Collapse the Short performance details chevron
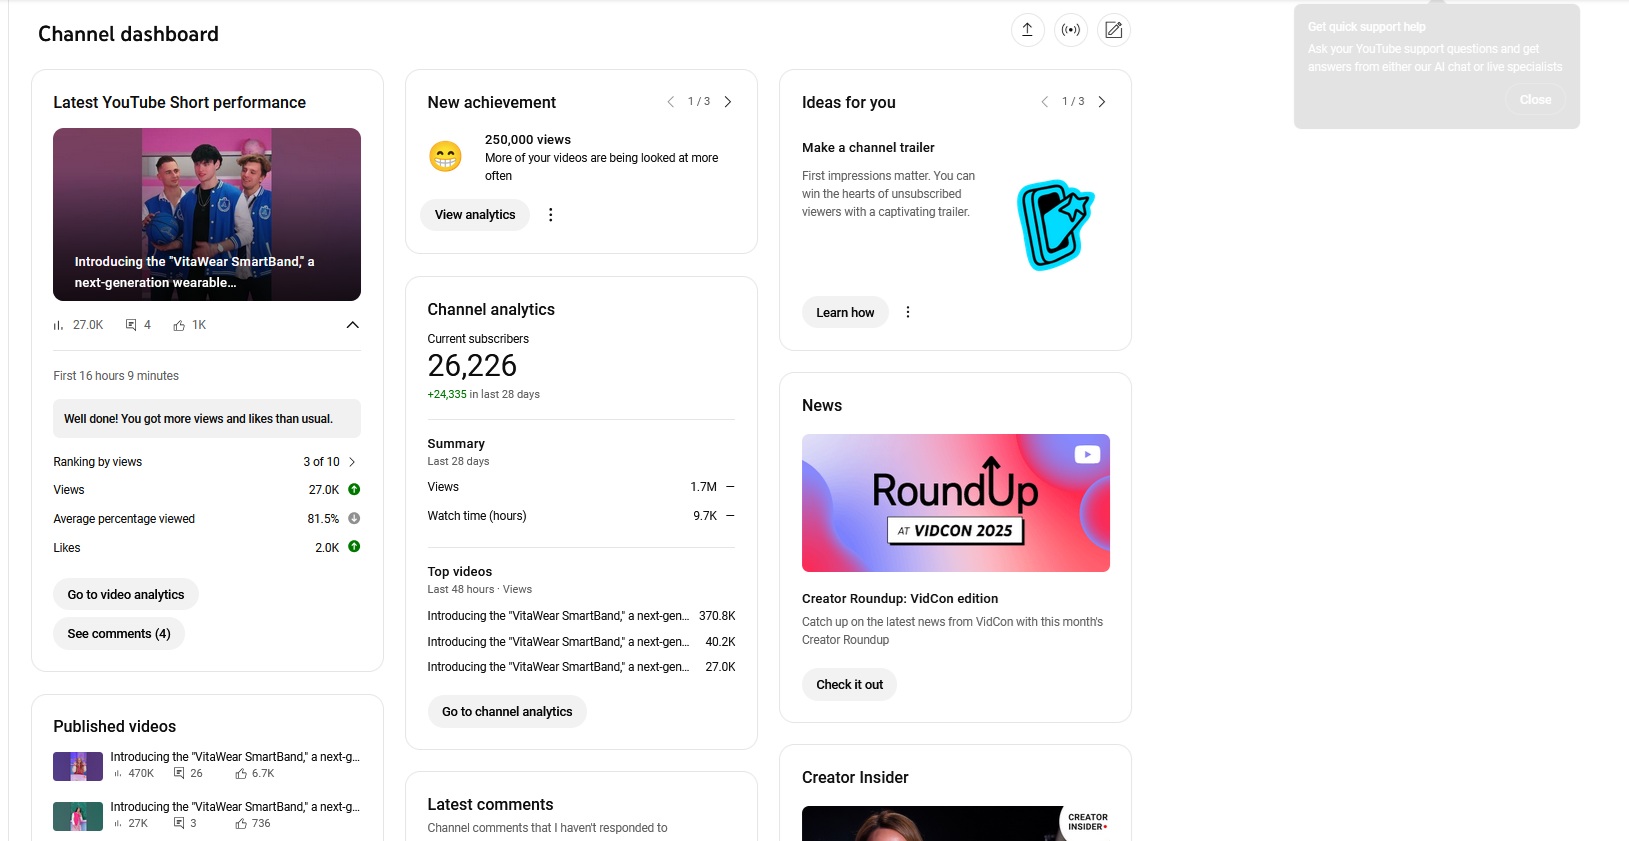The image size is (1629, 841). pyautogui.click(x=352, y=325)
